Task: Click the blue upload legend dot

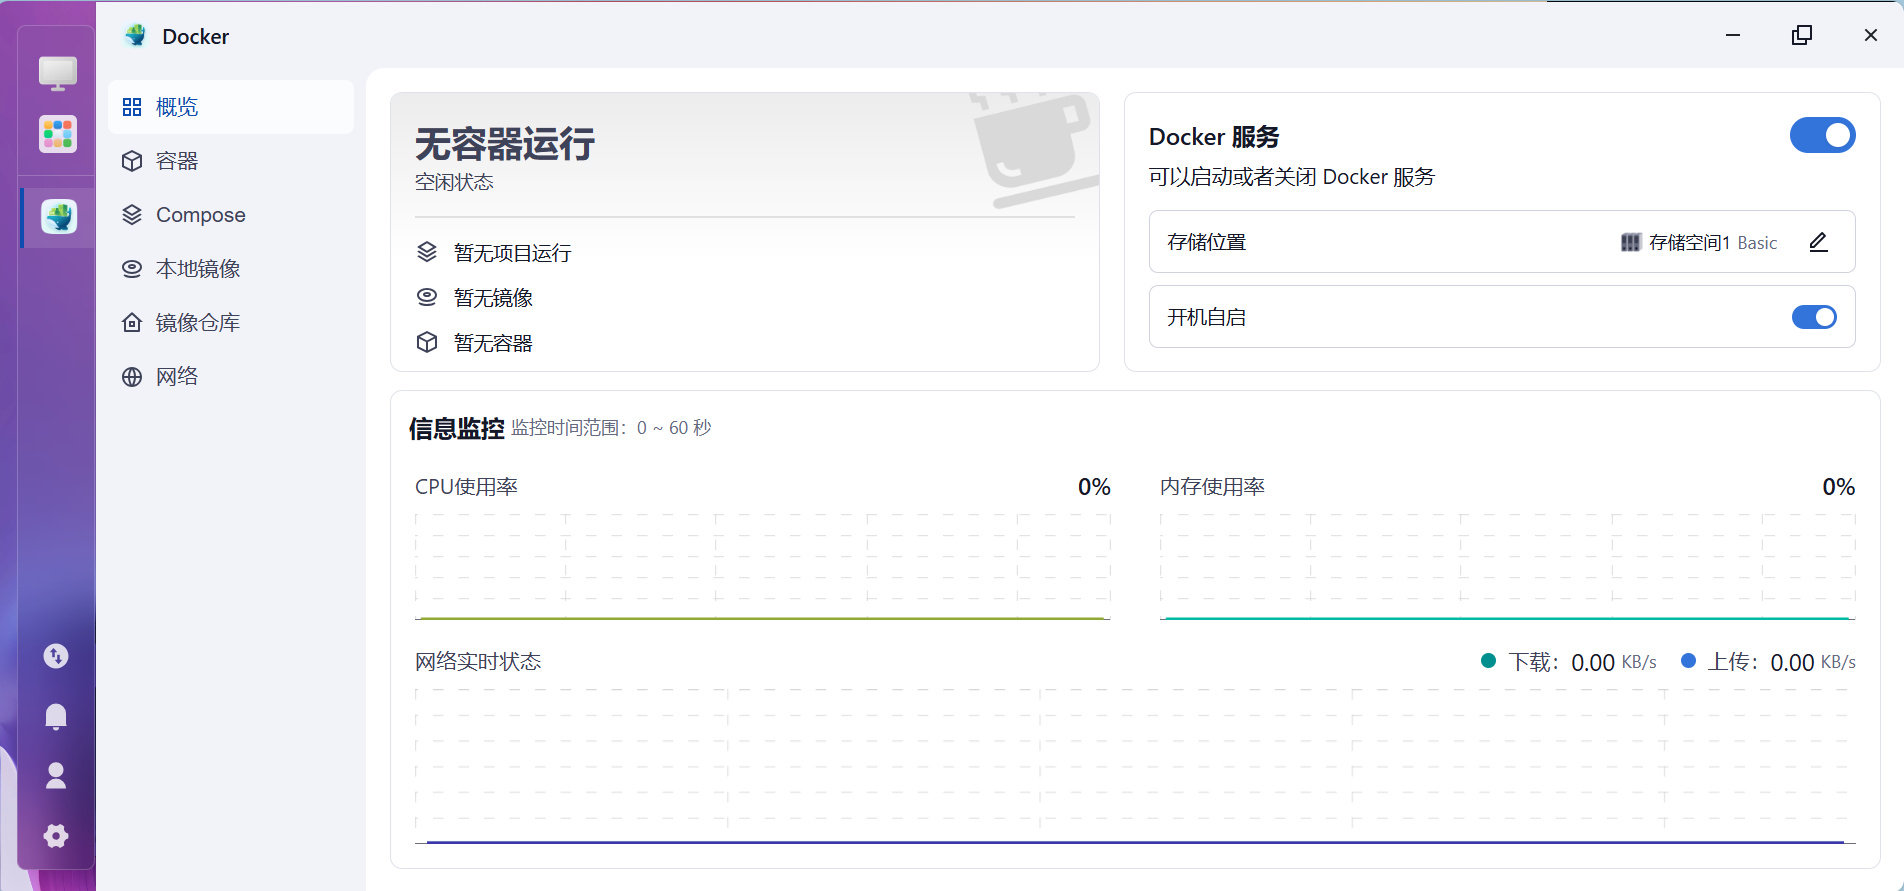Action: click(x=1689, y=661)
